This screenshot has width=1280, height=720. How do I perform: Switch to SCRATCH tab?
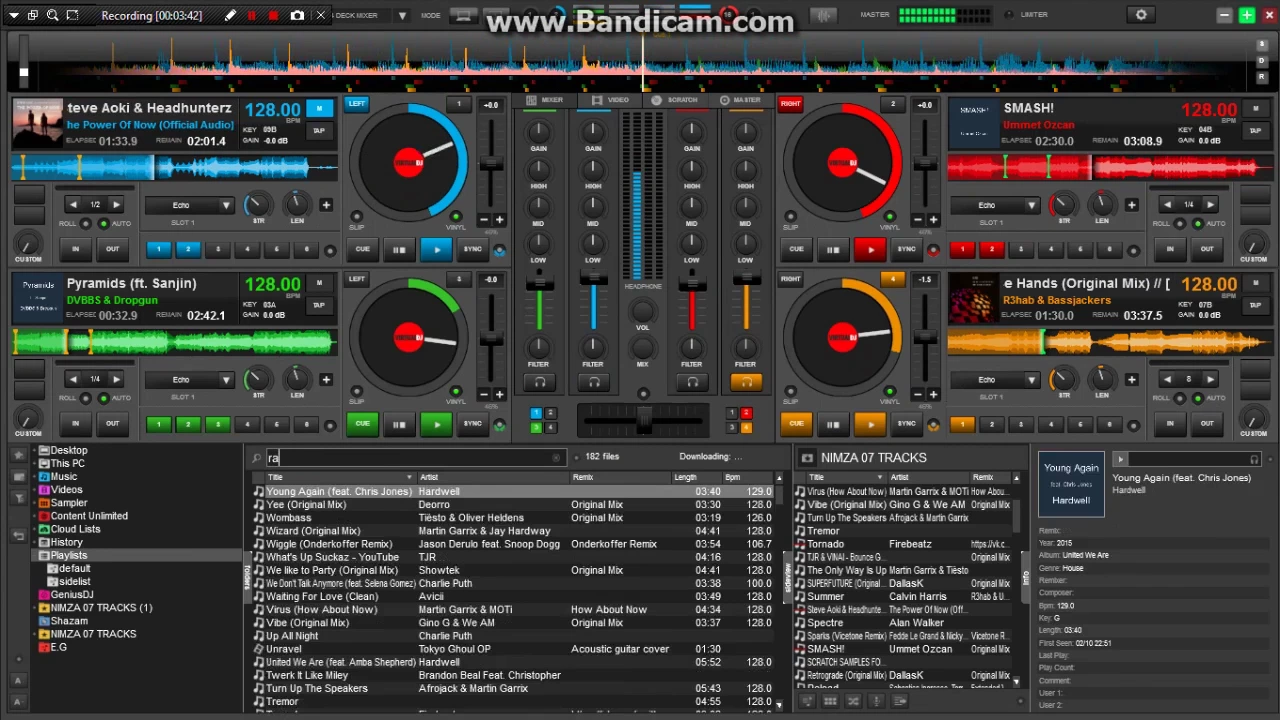click(x=675, y=100)
